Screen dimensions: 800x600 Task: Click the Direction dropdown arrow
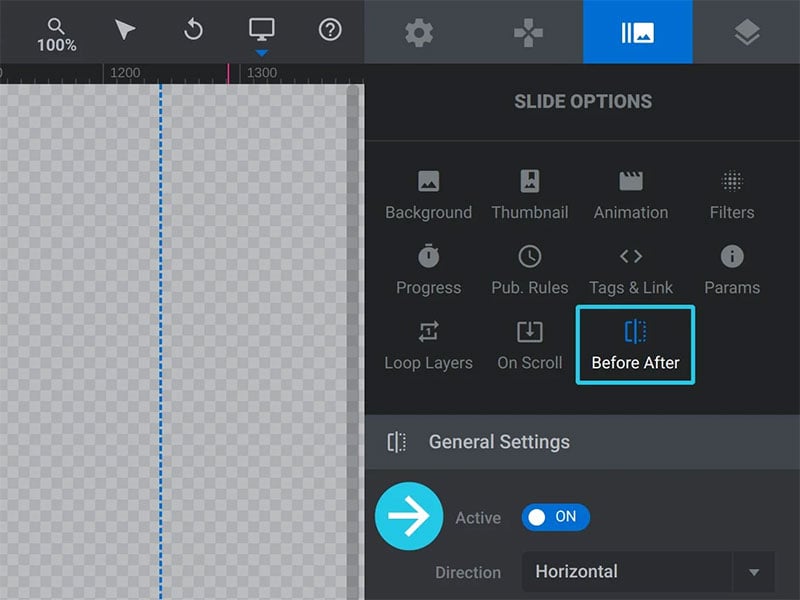click(x=754, y=572)
